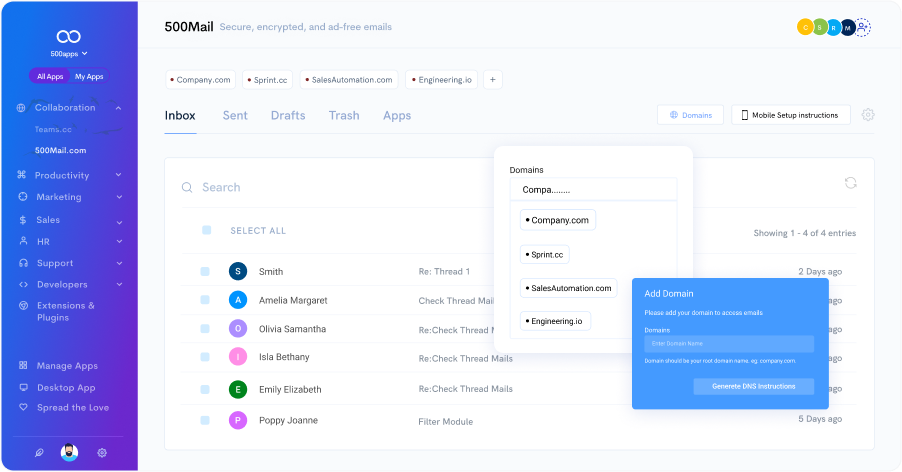Expand the Developers section chevron

coord(119,284)
